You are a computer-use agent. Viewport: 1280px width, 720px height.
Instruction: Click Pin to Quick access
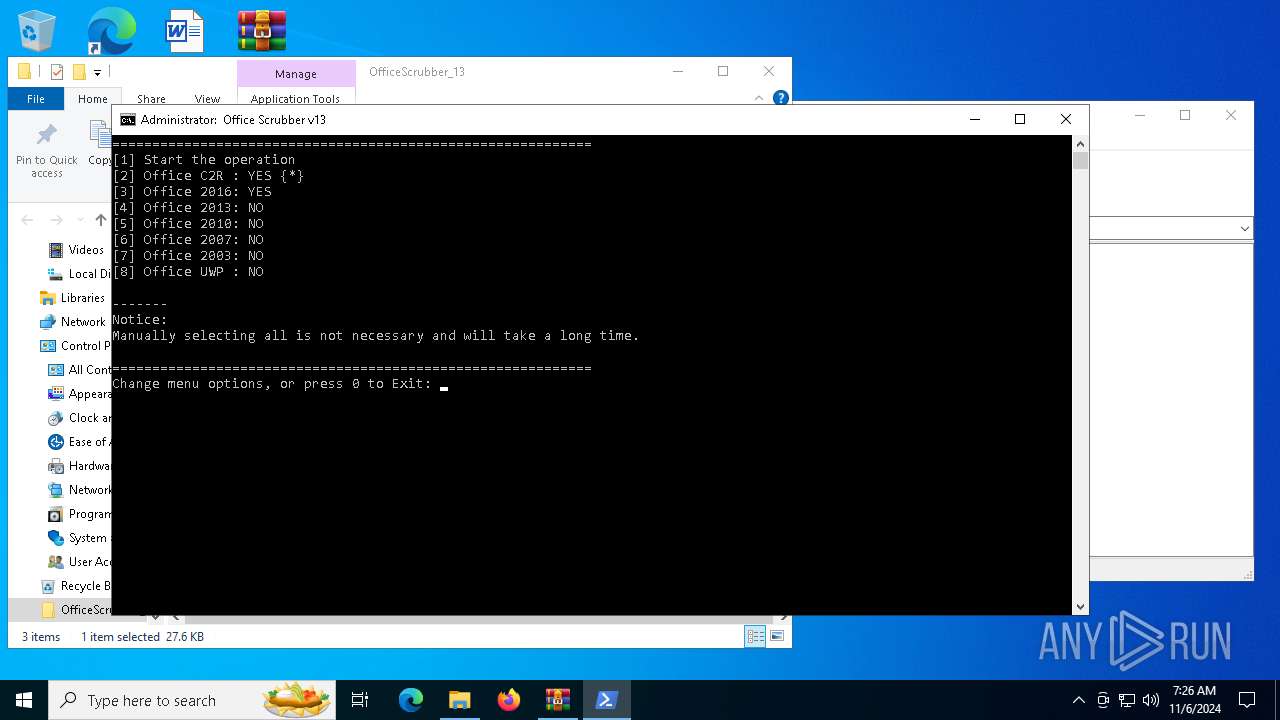(x=47, y=151)
